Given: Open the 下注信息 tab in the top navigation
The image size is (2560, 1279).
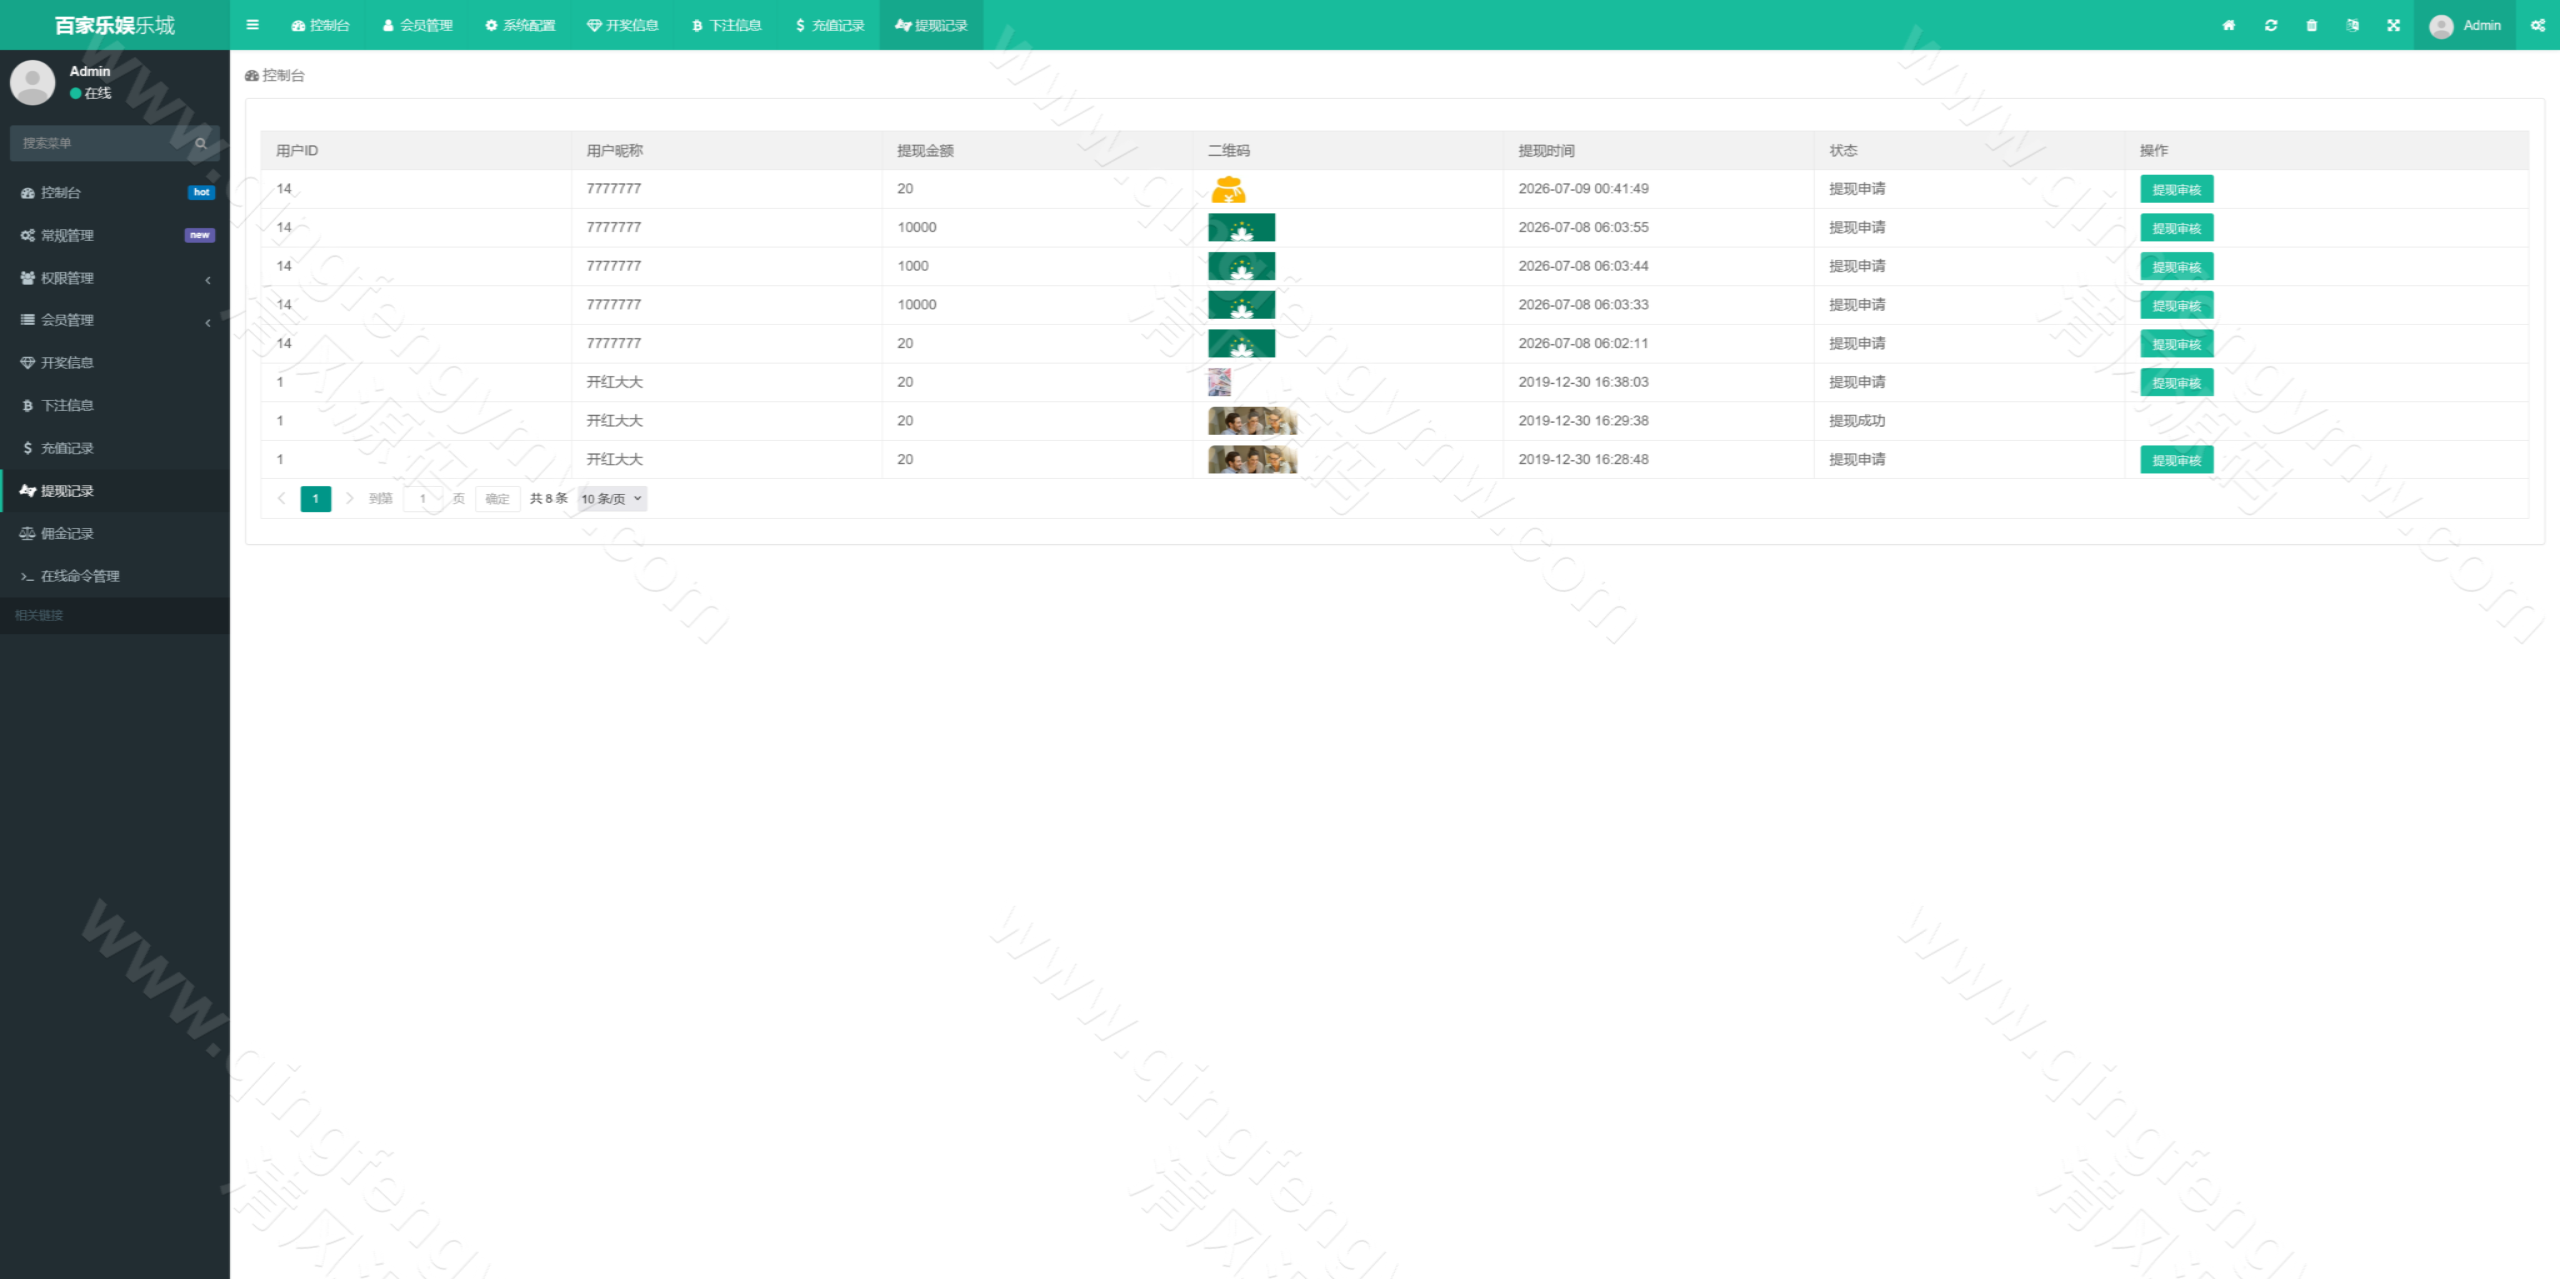Looking at the screenshot, I should tap(726, 25).
